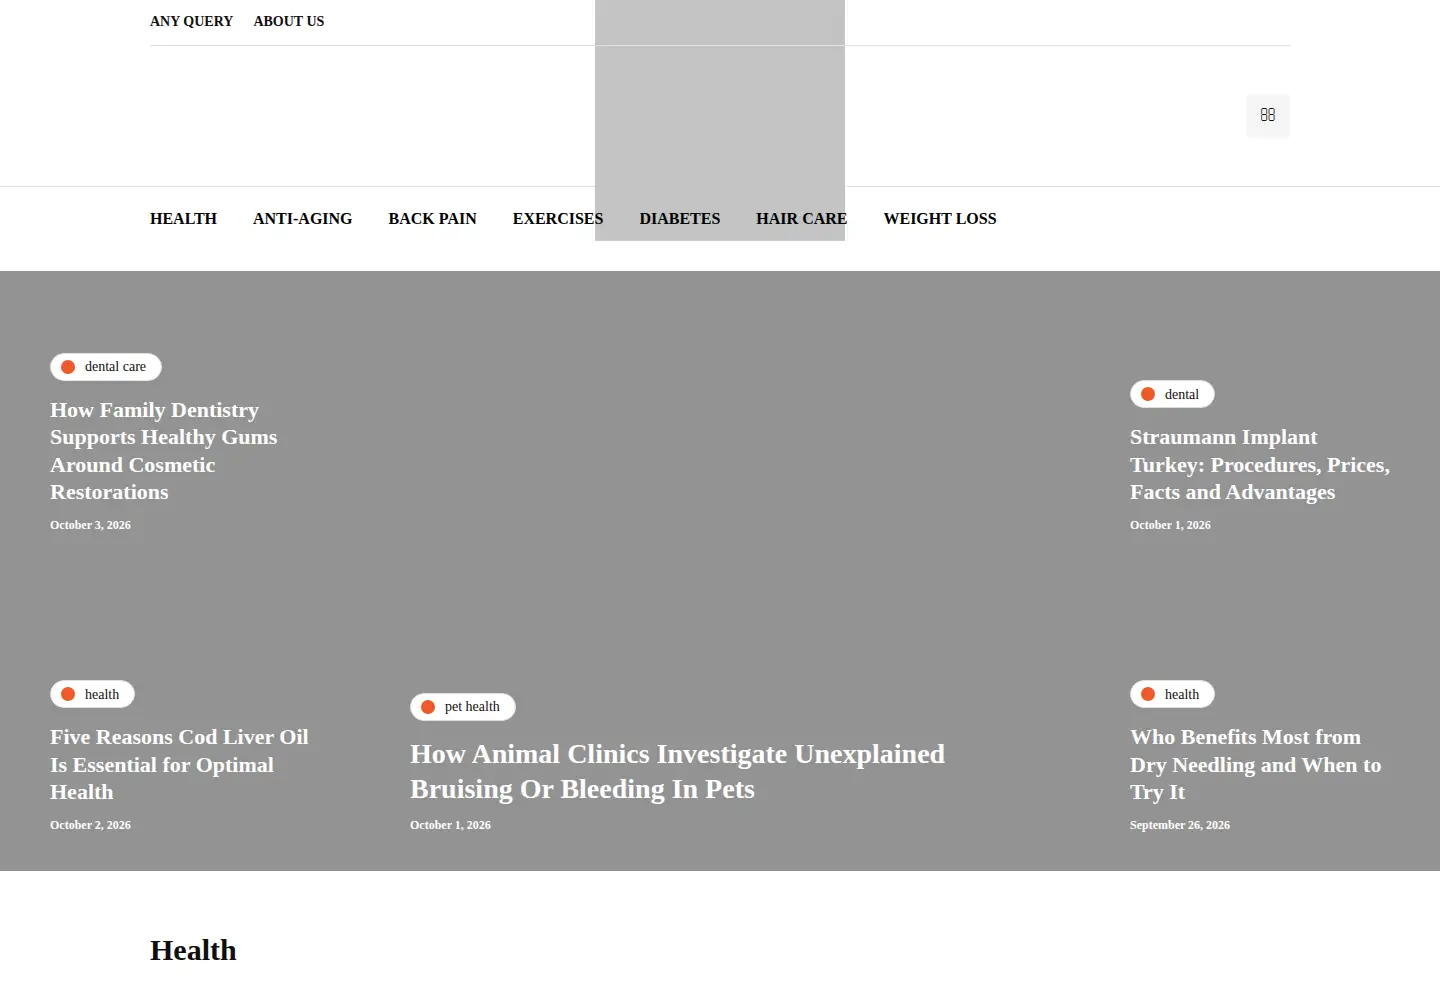Click the 'pet health' category tag
The image size is (1440, 1000).
(x=463, y=707)
